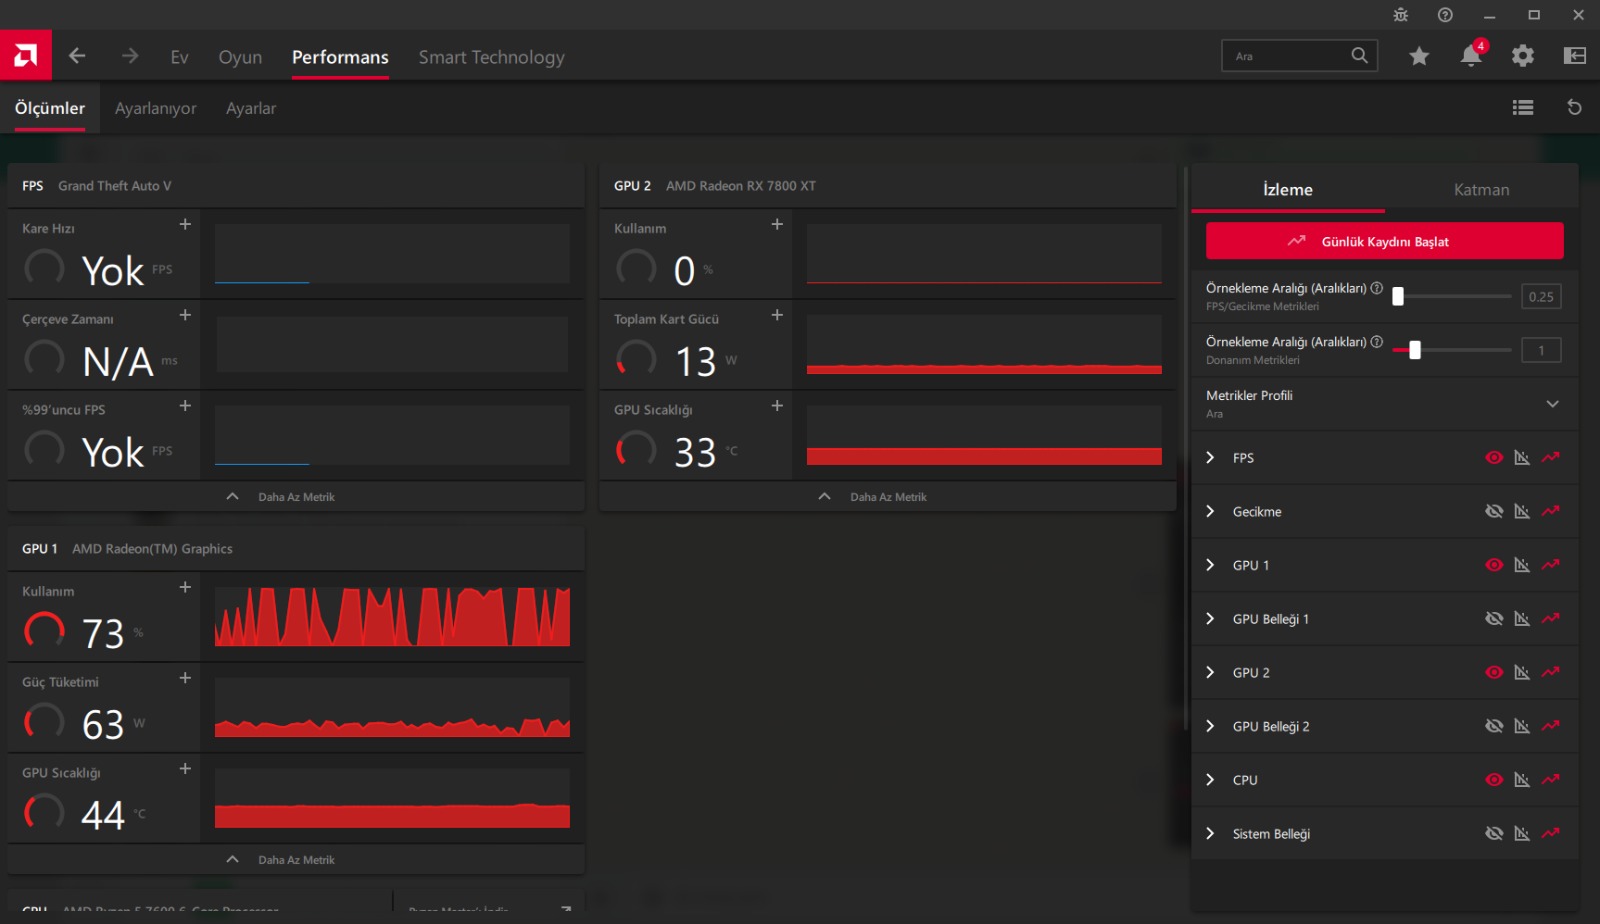Toggle FPS row logging trend icon
The width and height of the screenshot is (1600, 924).
pyautogui.click(x=1551, y=458)
